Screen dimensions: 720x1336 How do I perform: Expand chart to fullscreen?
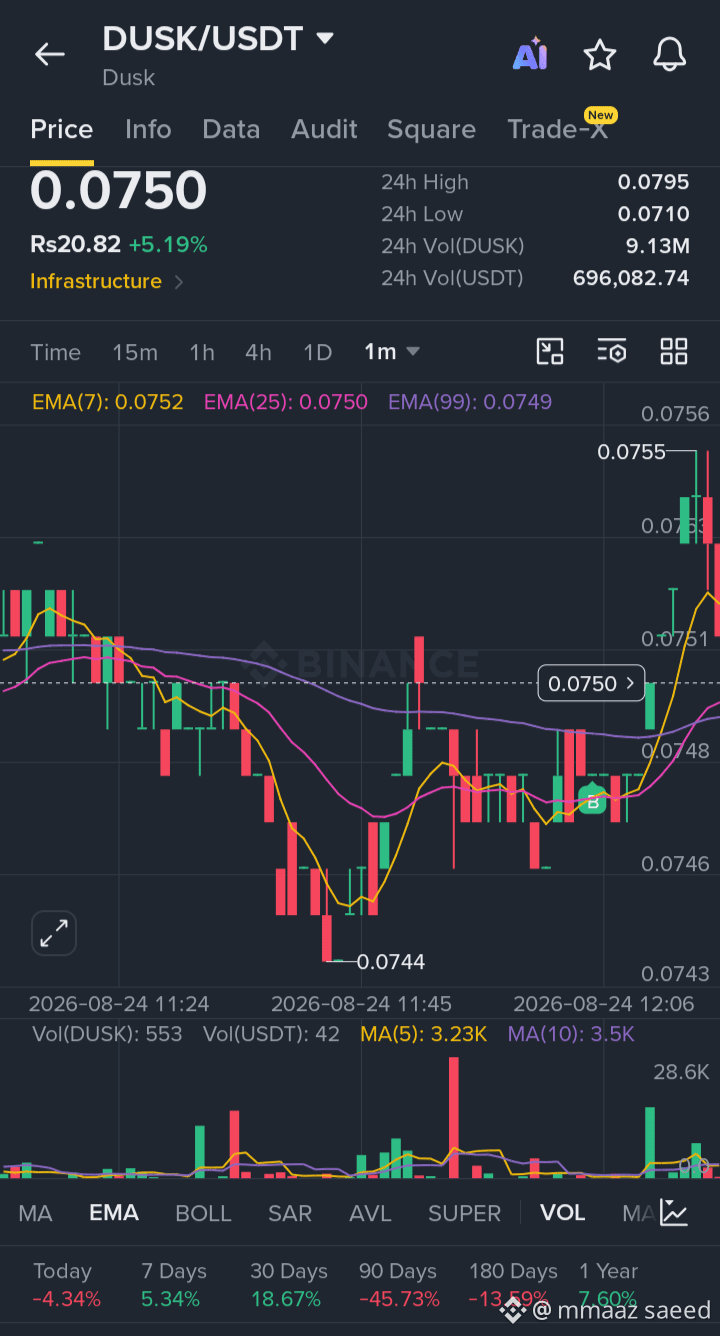pyautogui.click(x=53, y=933)
